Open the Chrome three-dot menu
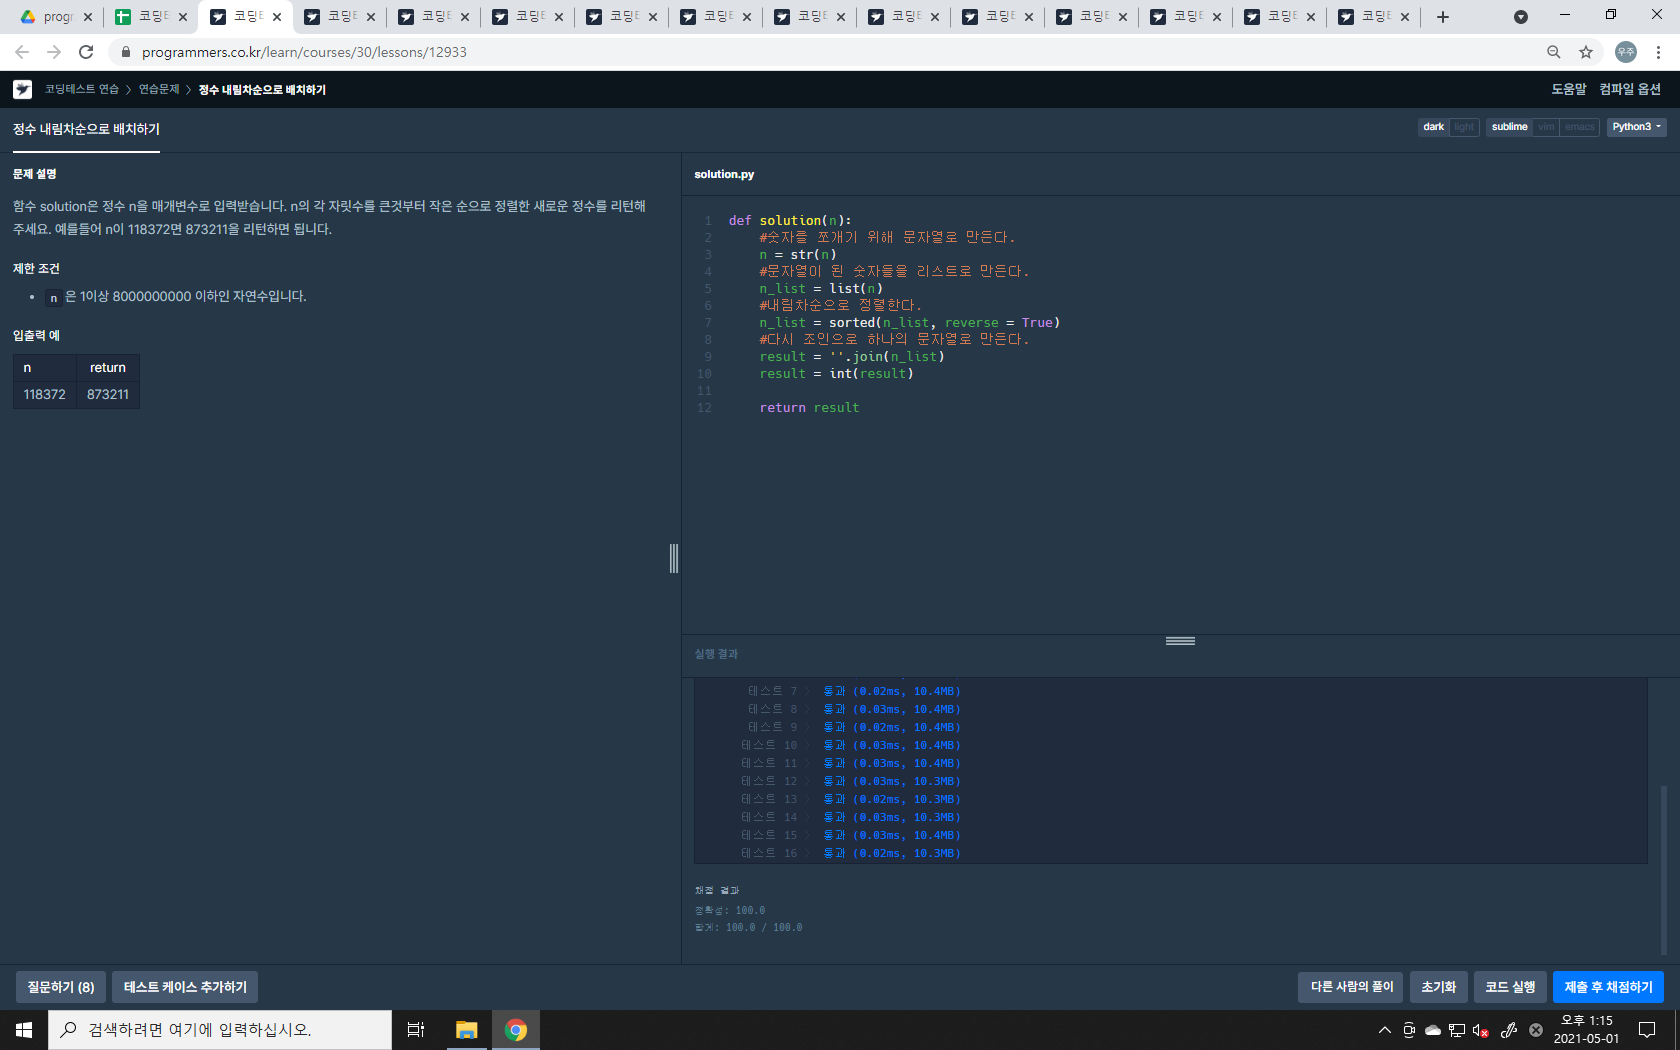1680x1050 pixels. [x=1658, y=52]
